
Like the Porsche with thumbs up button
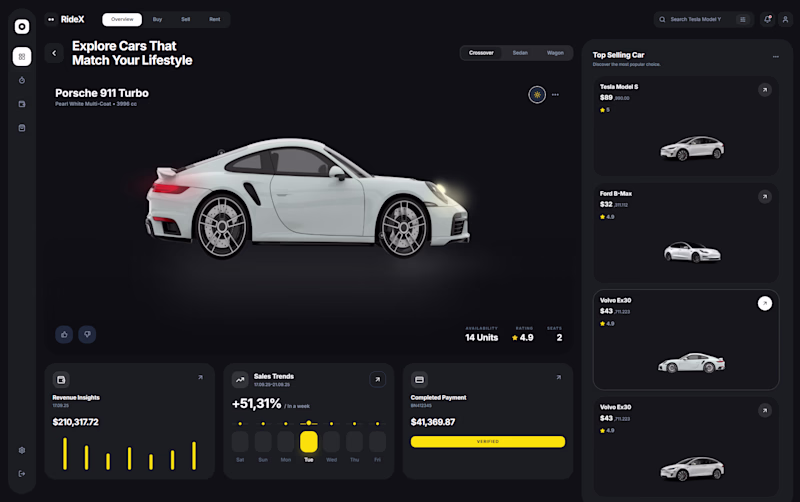click(x=64, y=335)
